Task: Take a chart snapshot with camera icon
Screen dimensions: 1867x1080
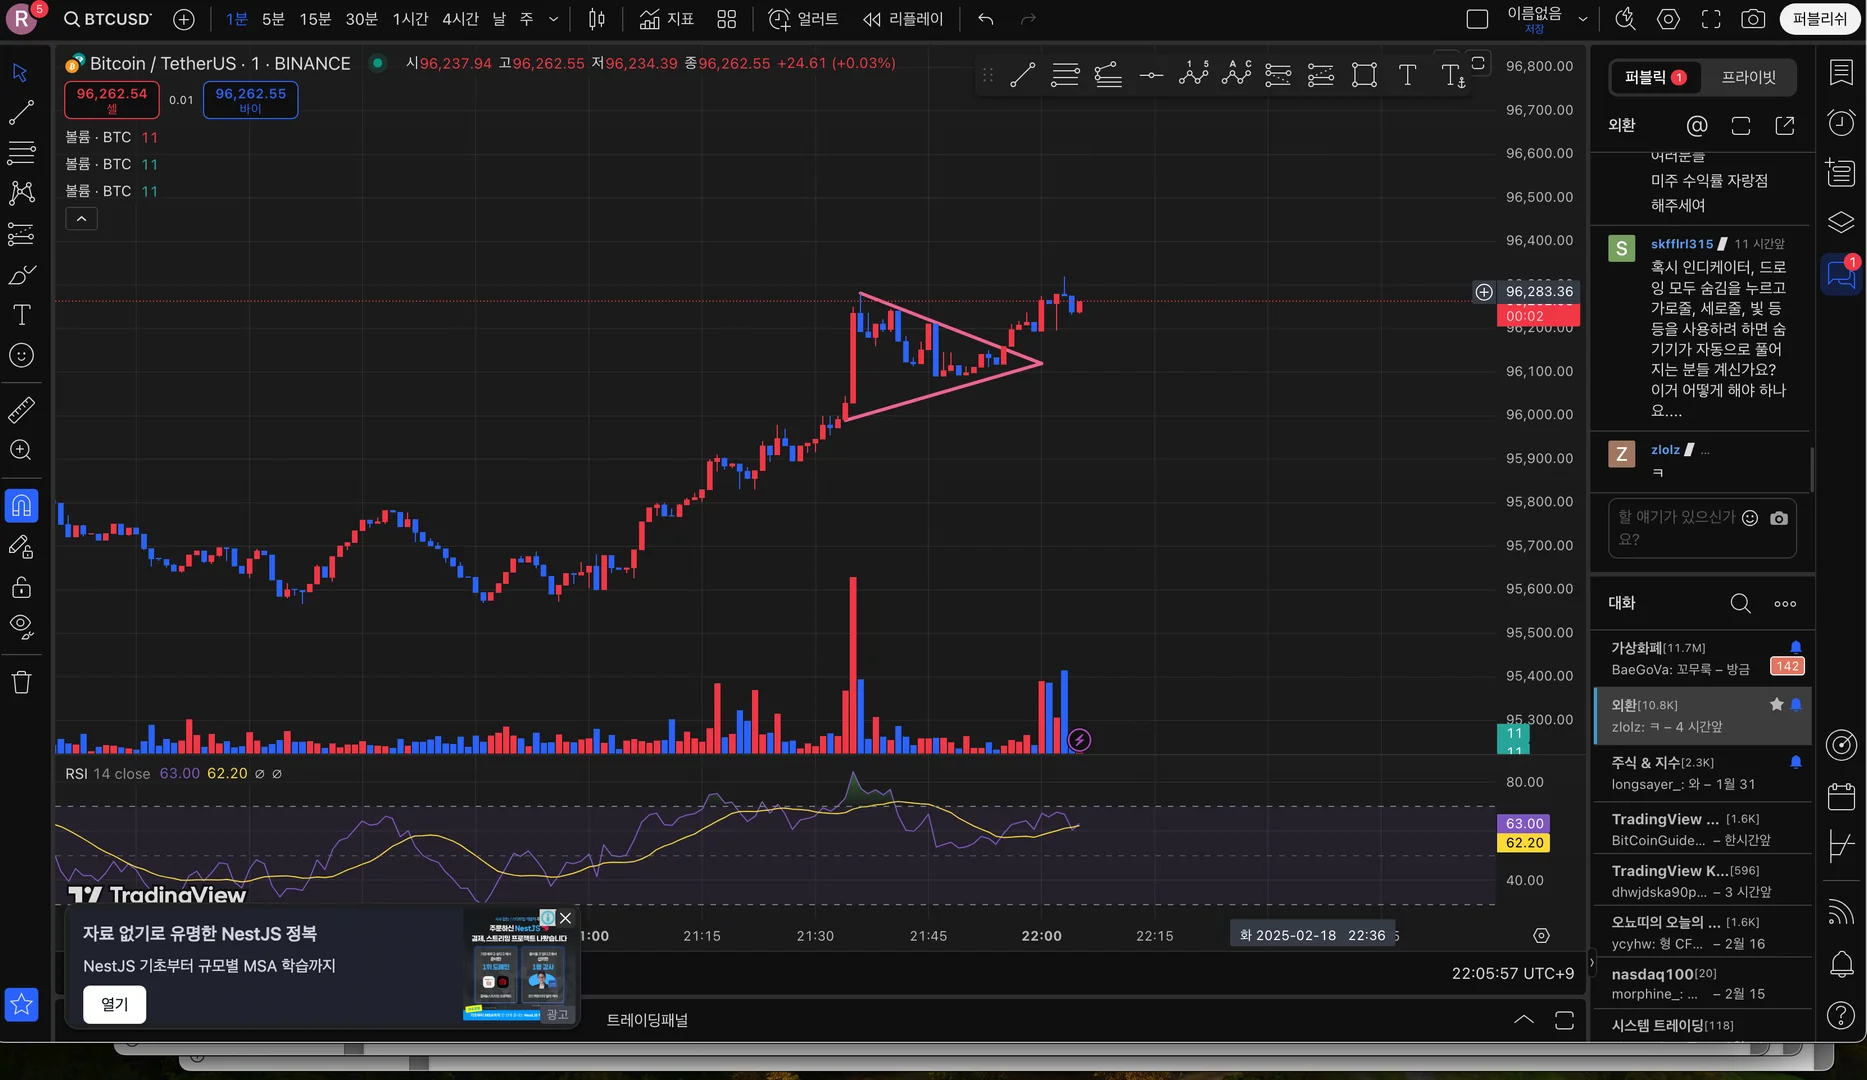Action: coord(1752,19)
